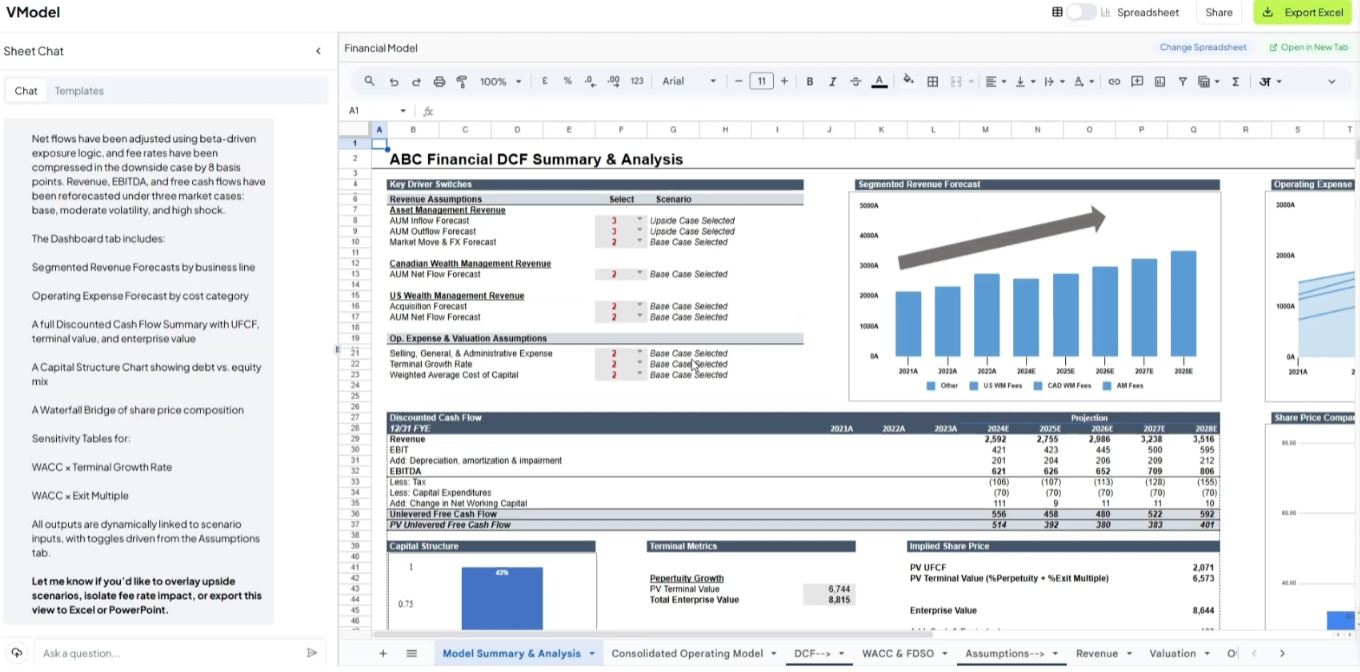Select column header F
This screenshot has height=672, width=1360.
pos(621,129)
